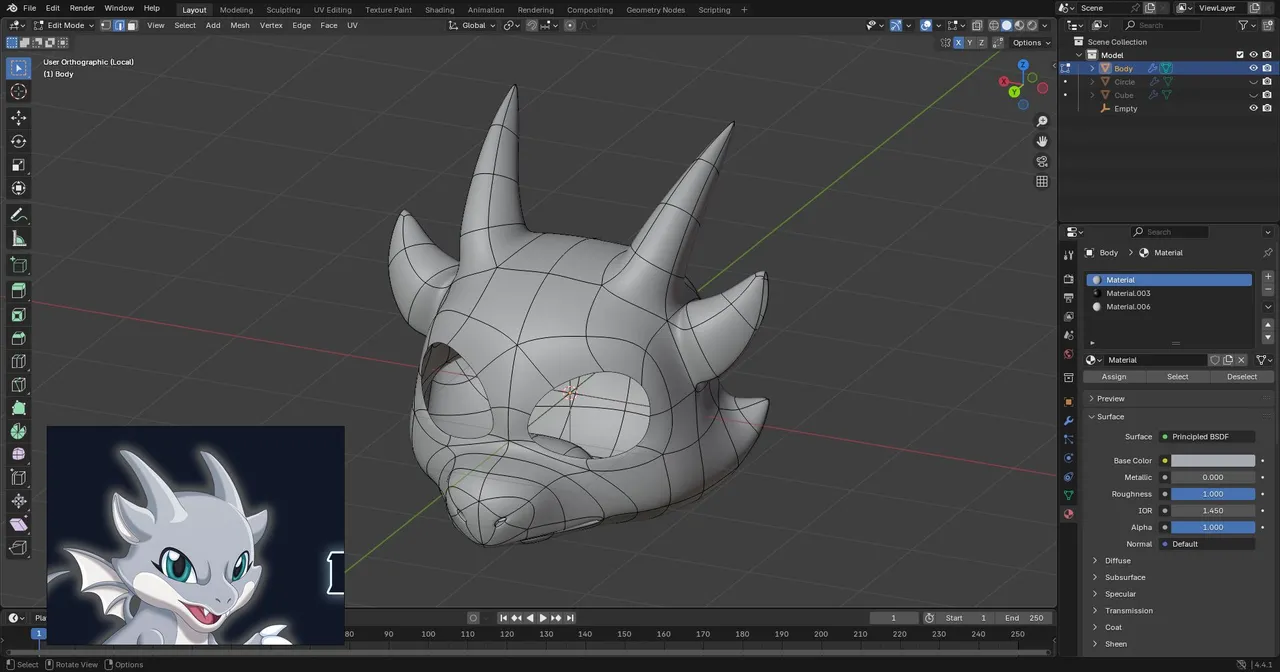Select the Poly Build tool
1280x672 pixels.
18,408
